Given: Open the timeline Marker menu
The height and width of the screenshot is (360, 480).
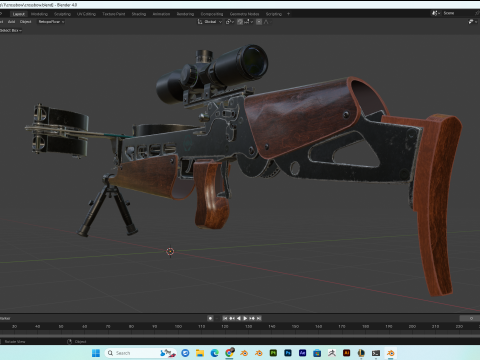Looking at the screenshot, I should [5, 318].
